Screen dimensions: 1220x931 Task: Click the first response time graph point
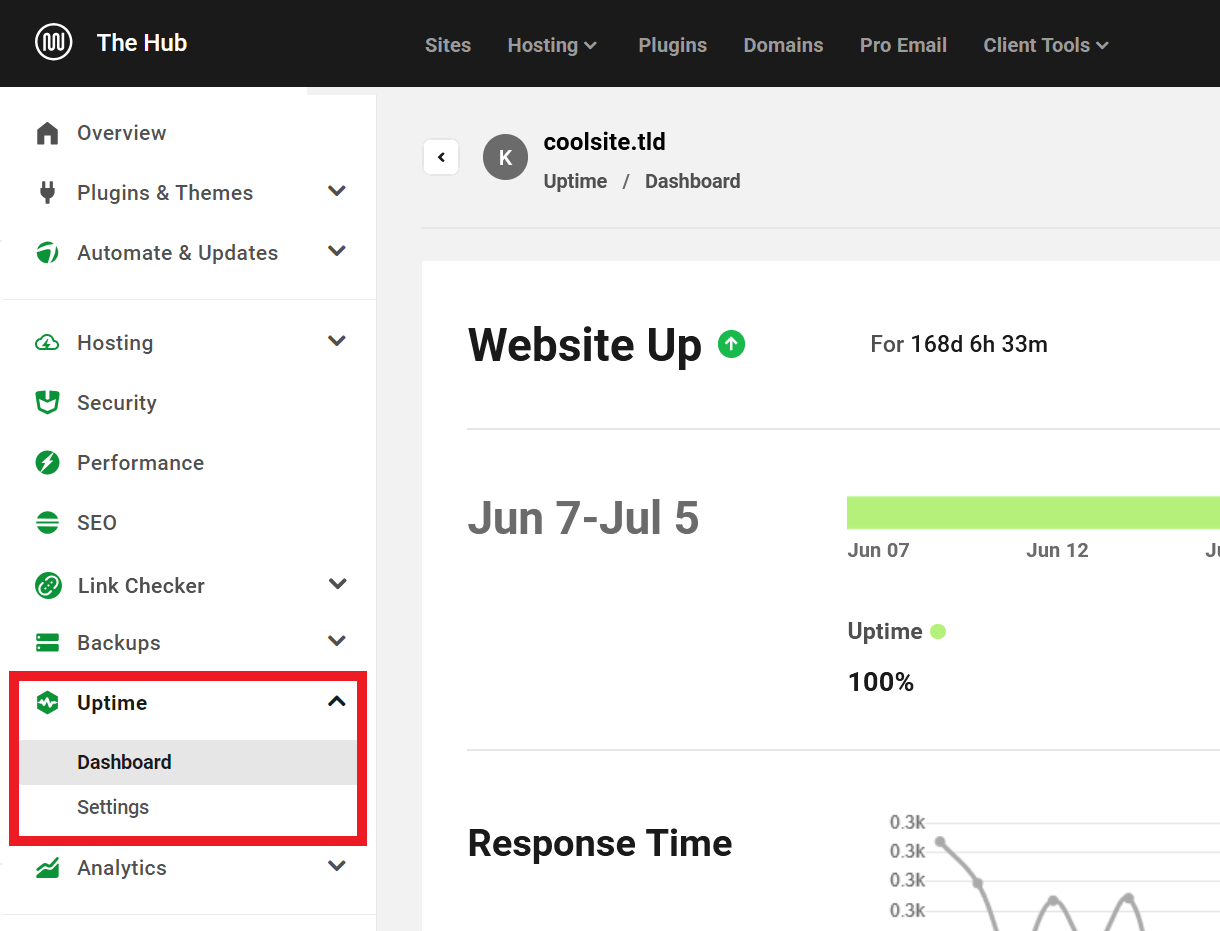point(940,842)
